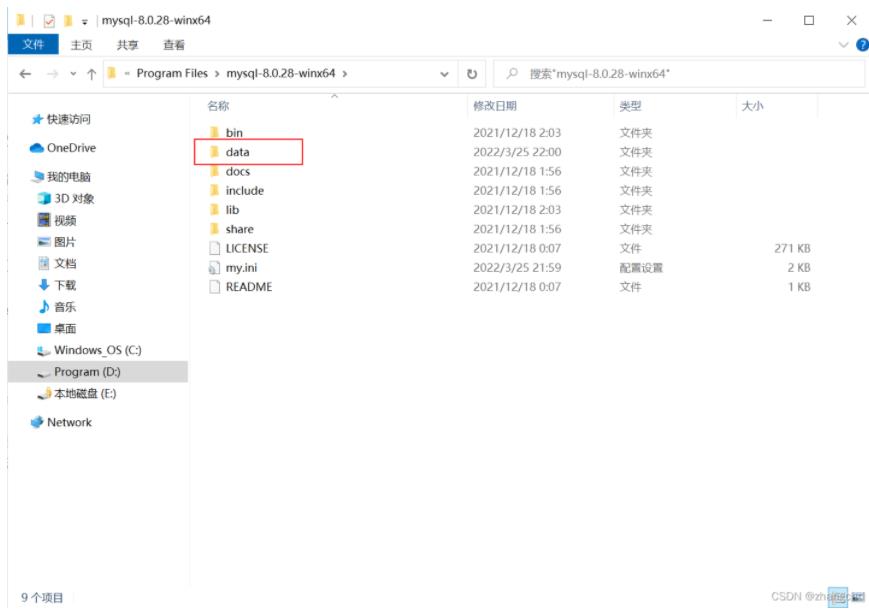
Task: Sort by 修改日期 column header
Action: coord(495,106)
